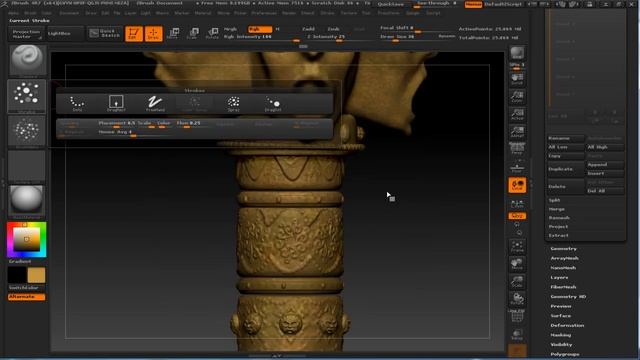Expand the ArrayMesh subpalette

pos(564,258)
